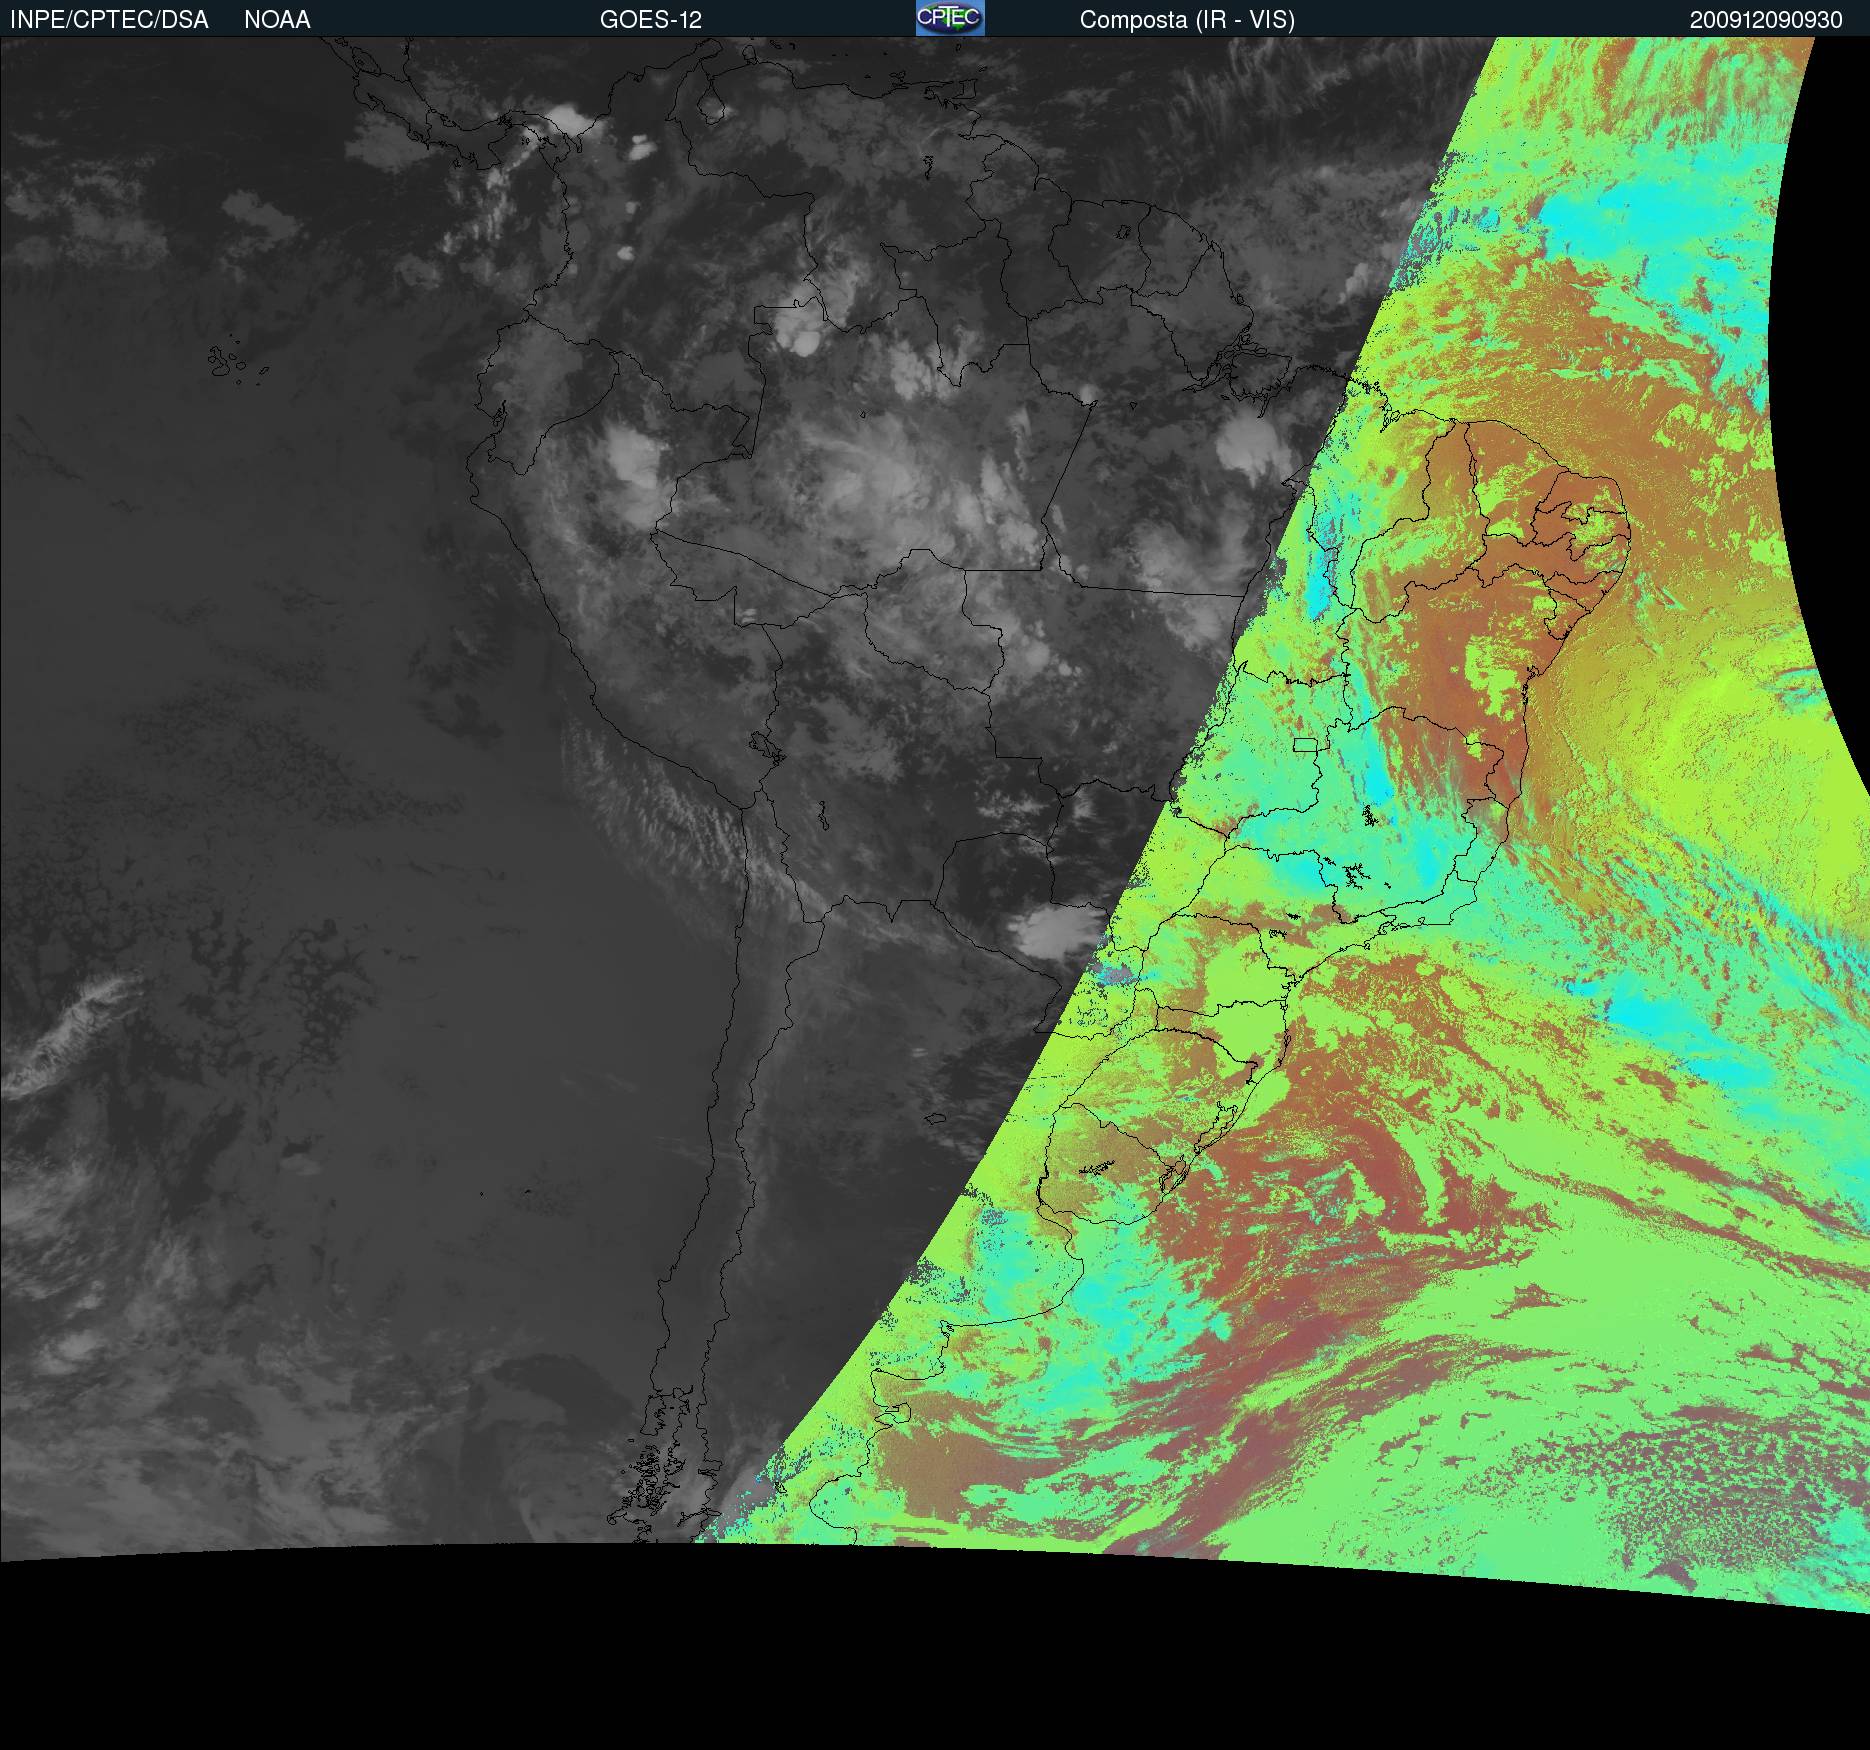Click the CPTEC logo in the header
This screenshot has width=1870, height=1750.
[950, 18]
